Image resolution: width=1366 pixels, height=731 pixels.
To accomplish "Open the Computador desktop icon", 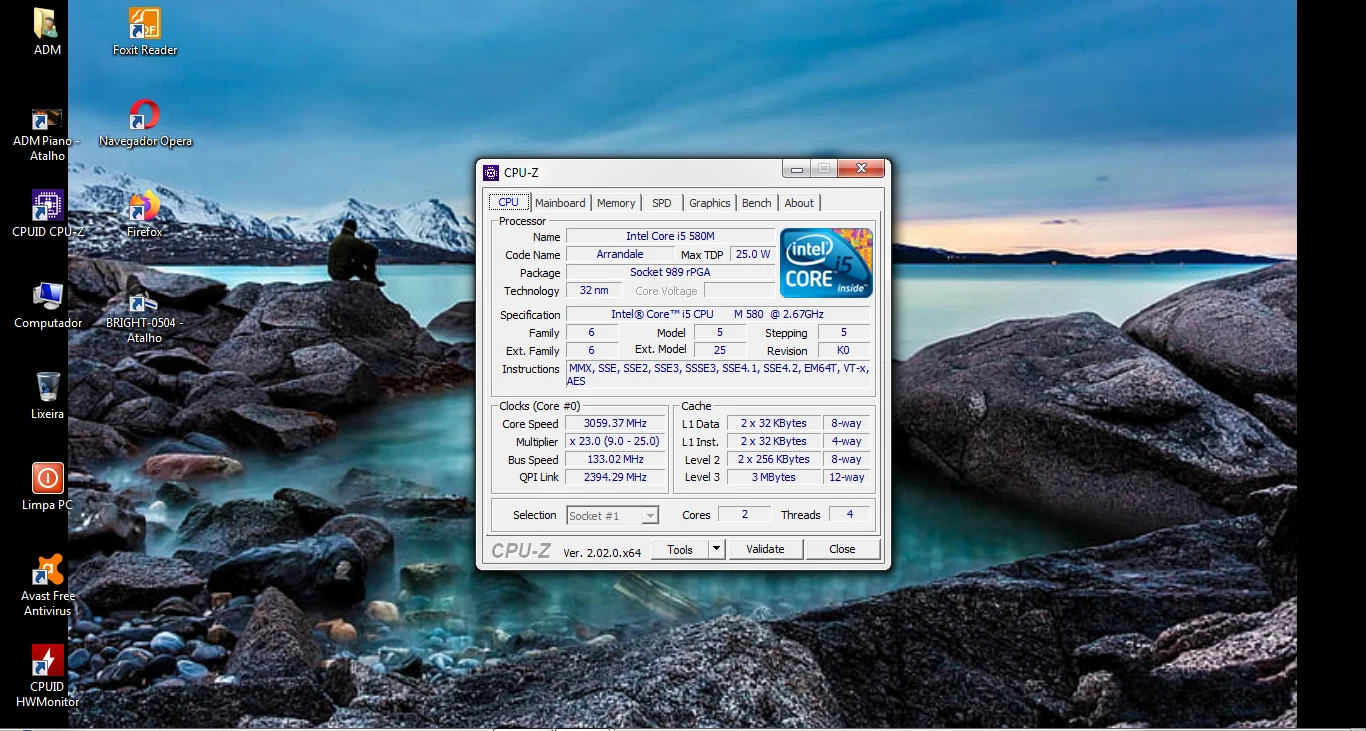I will (47, 297).
